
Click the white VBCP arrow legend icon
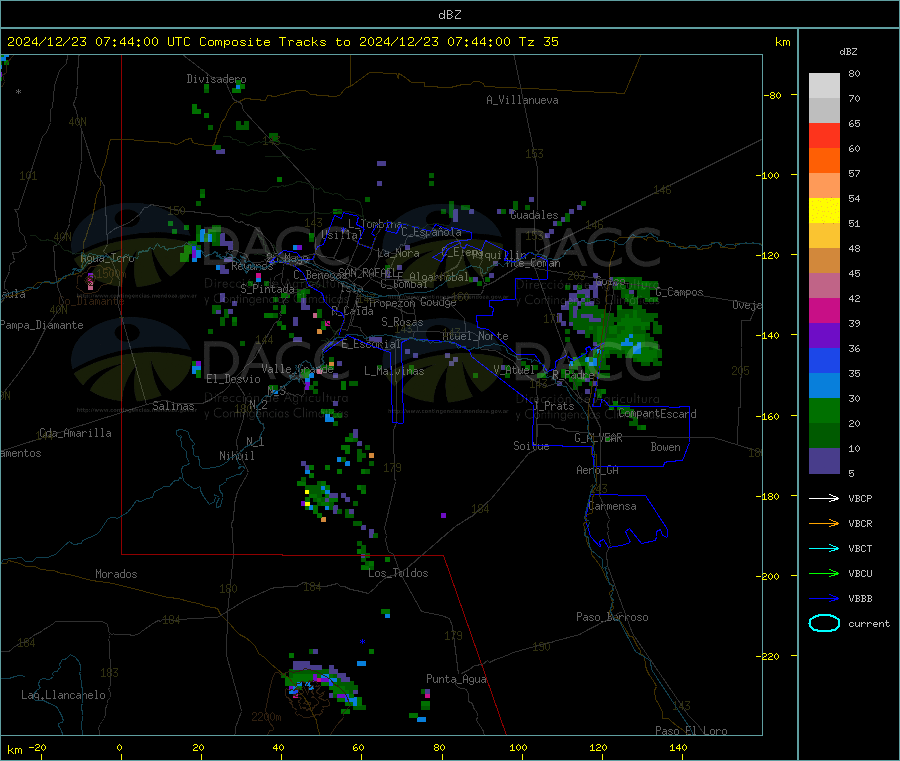[824, 498]
